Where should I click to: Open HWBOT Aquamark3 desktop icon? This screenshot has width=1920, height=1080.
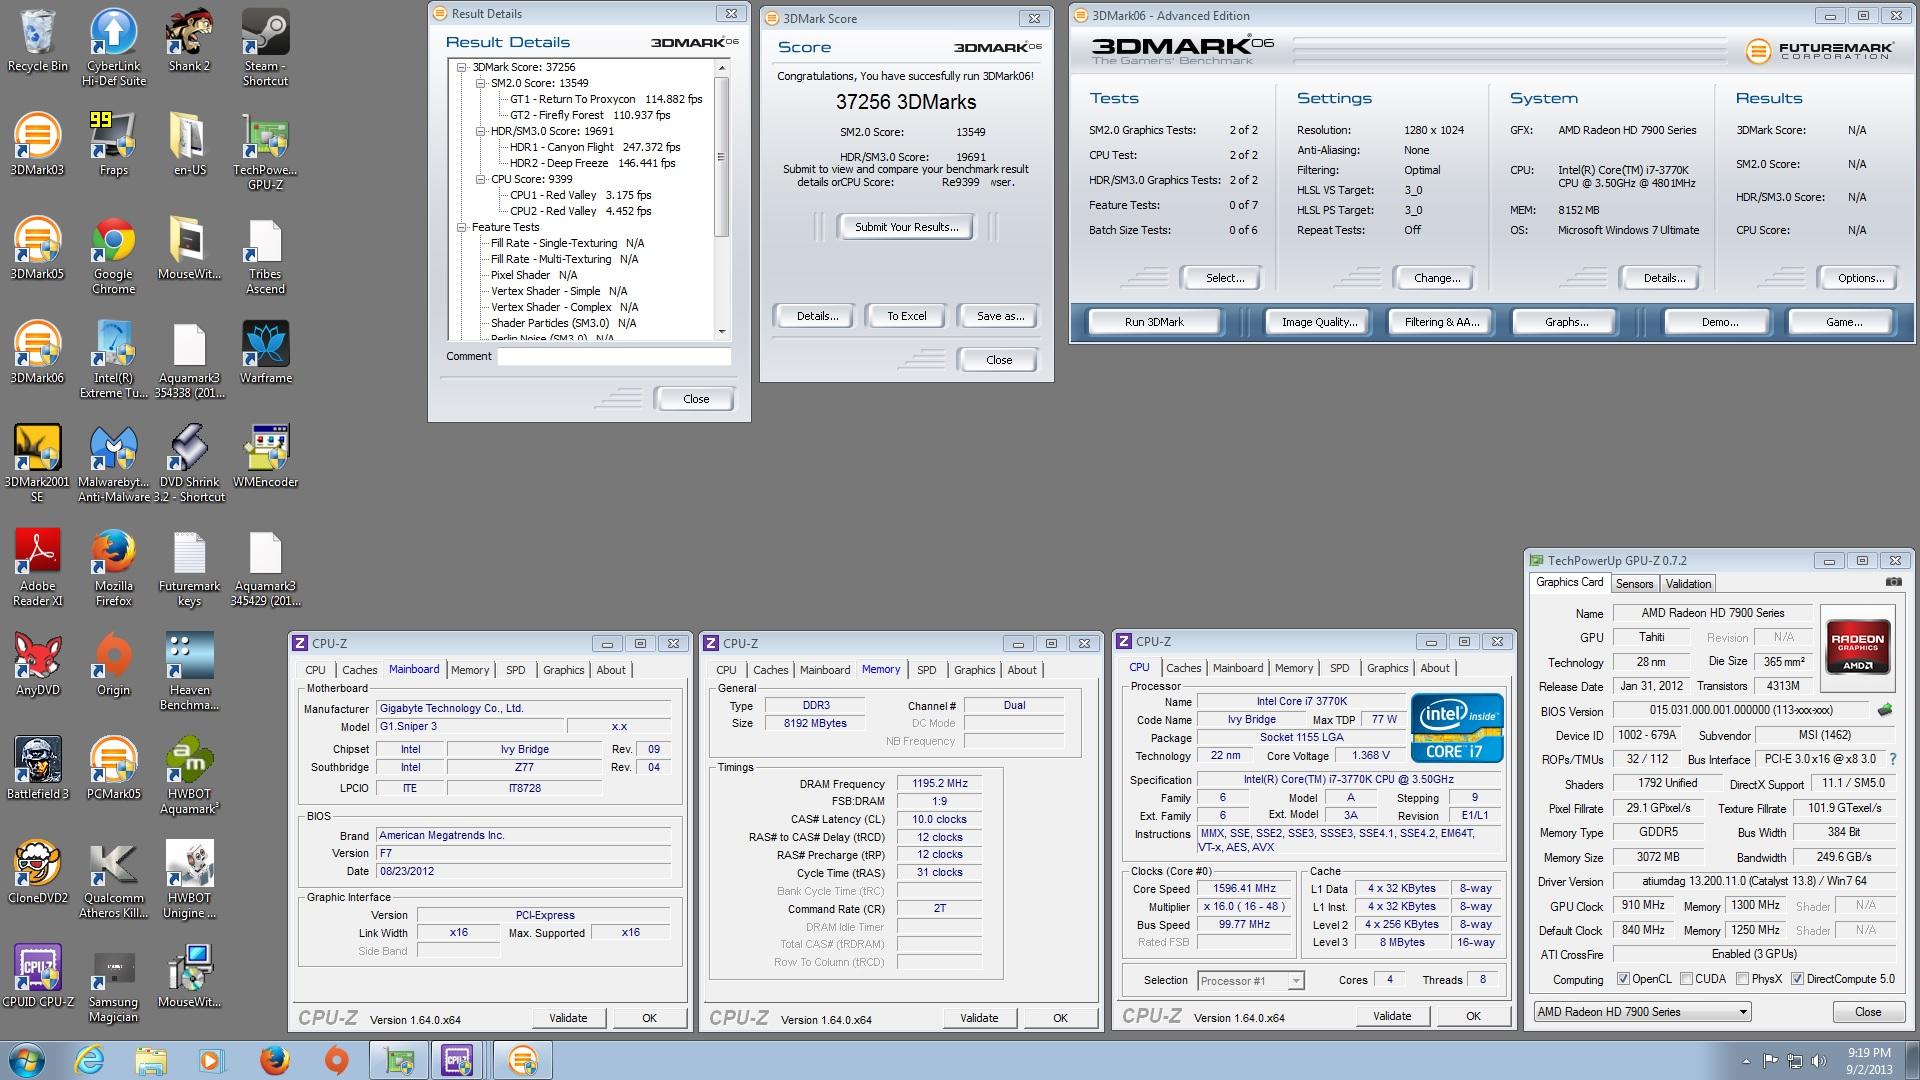tap(189, 775)
